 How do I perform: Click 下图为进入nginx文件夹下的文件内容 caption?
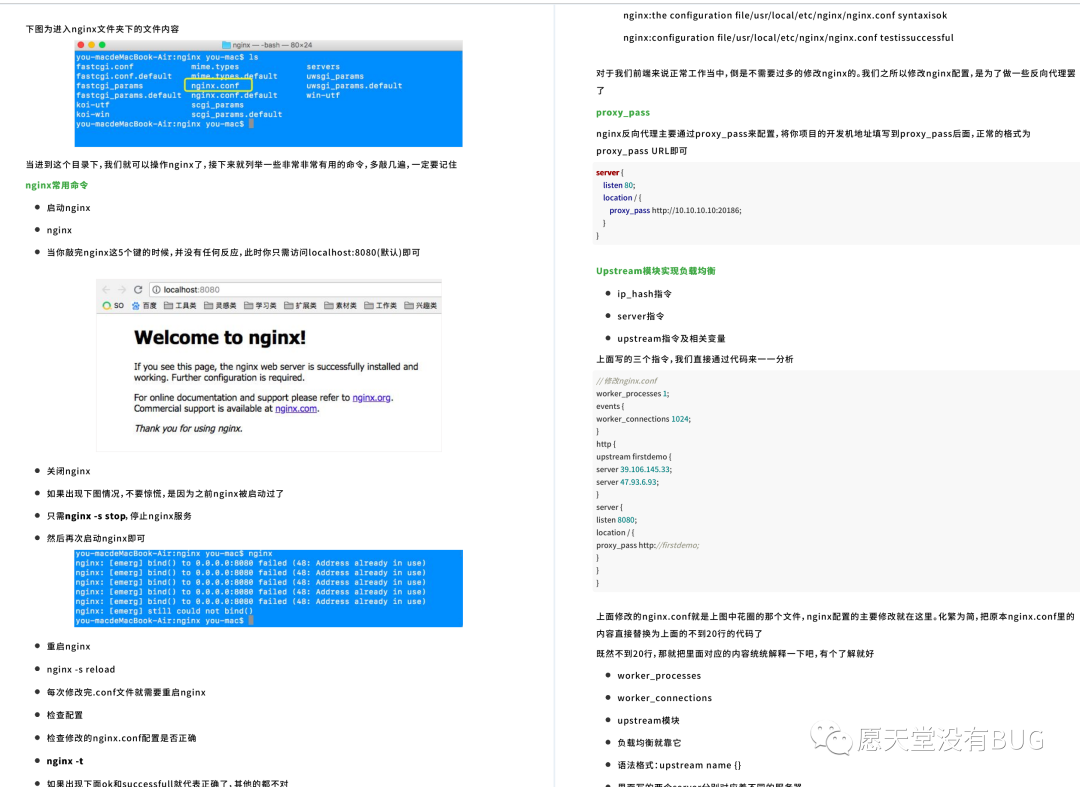(x=103, y=29)
